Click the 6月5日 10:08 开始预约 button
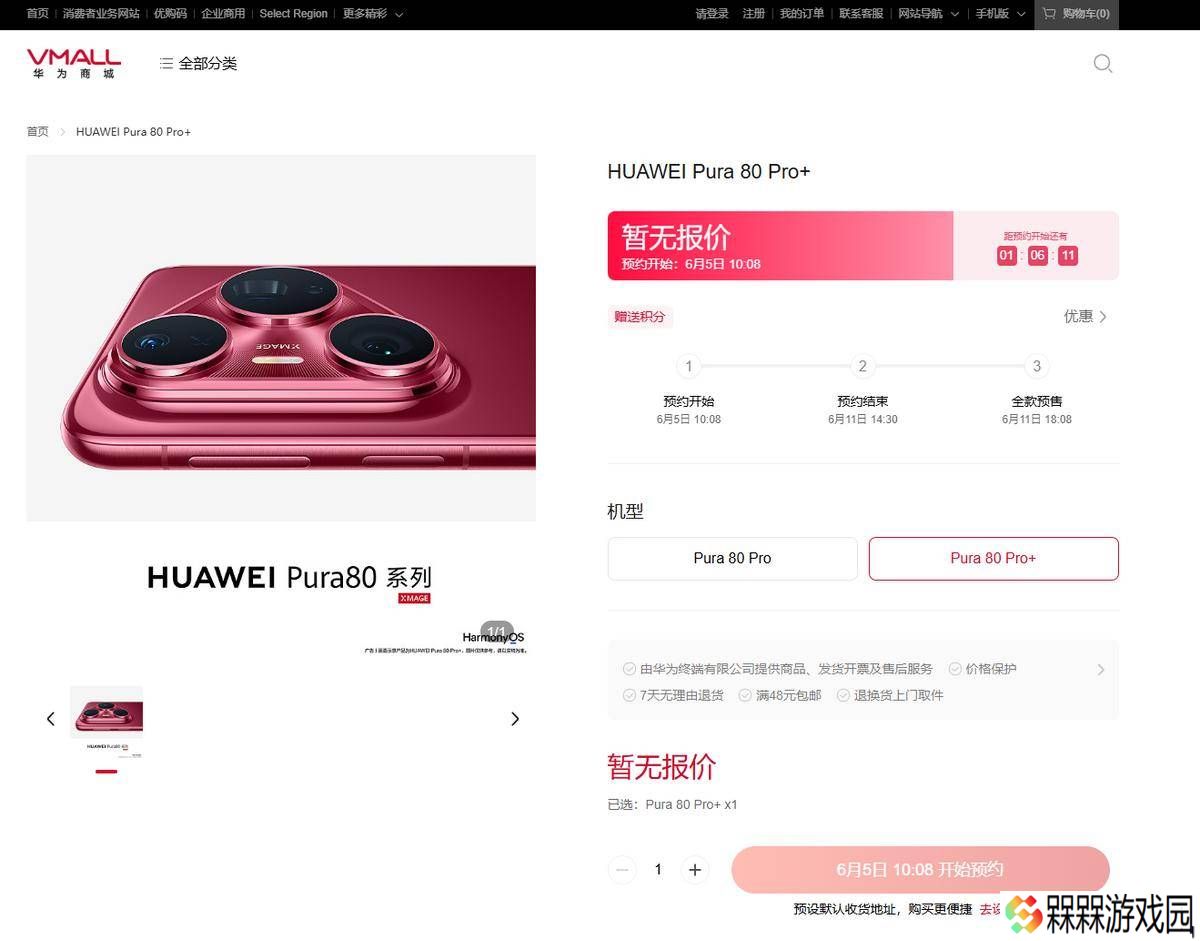Image resolution: width=1200 pixels, height=941 pixels. (x=920, y=870)
